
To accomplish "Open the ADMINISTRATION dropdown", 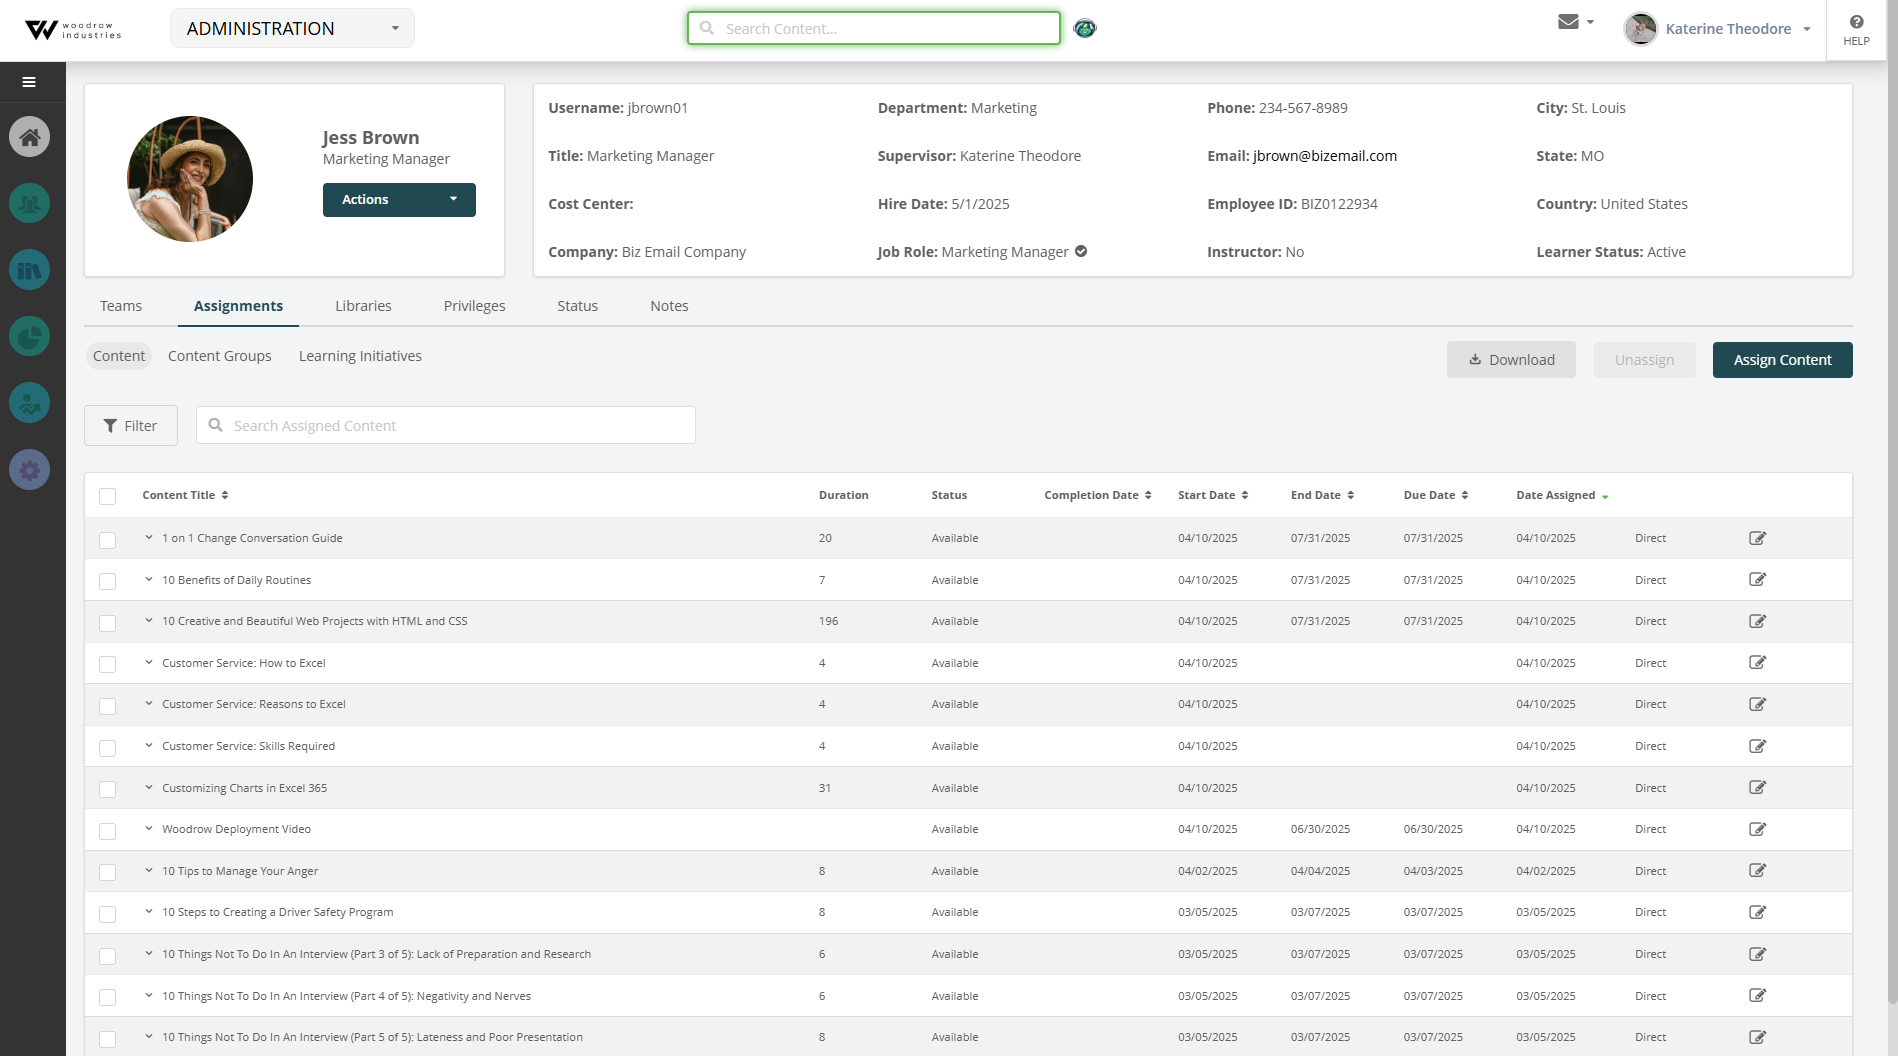I will click(x=291, y=28).
